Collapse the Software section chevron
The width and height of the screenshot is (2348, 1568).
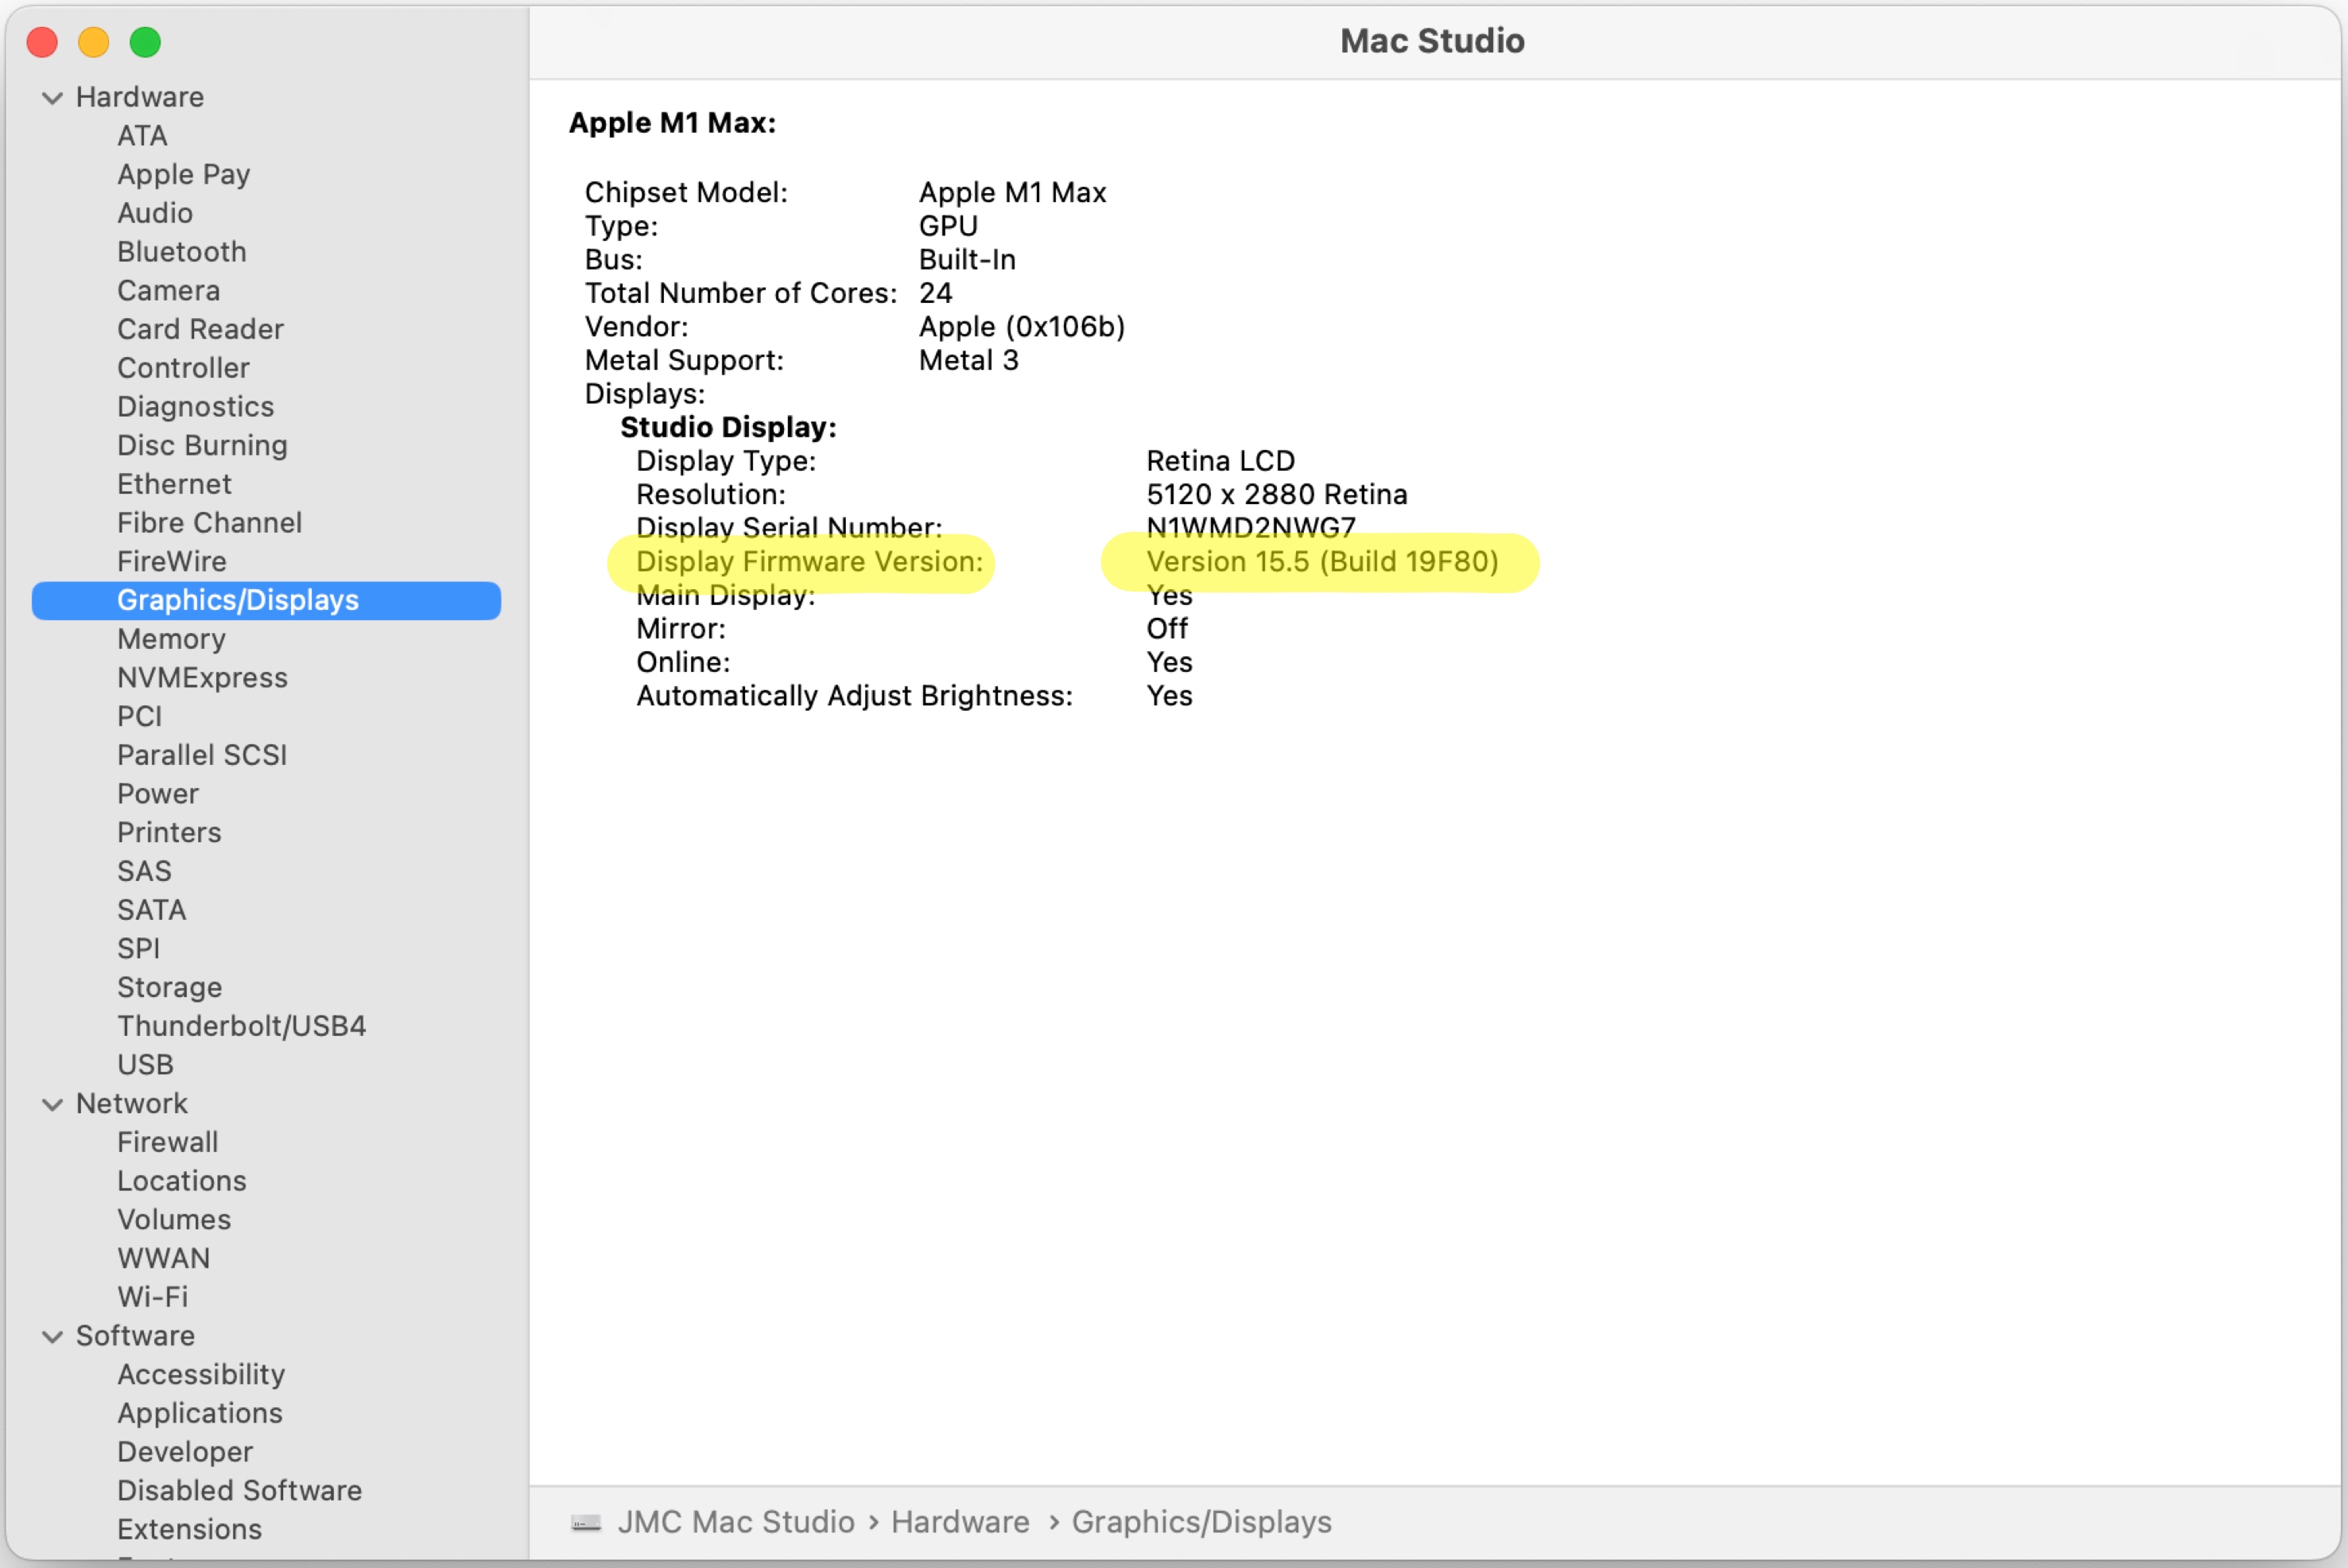click(x=52, y=1336)
